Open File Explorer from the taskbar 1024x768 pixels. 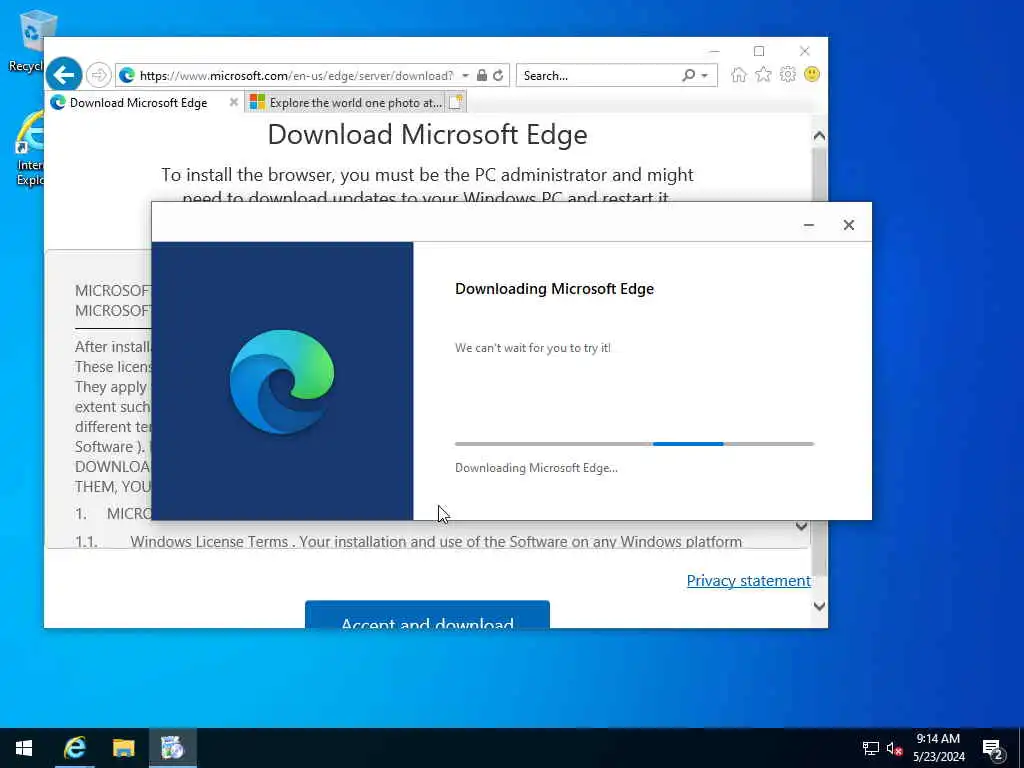(123, 748)
